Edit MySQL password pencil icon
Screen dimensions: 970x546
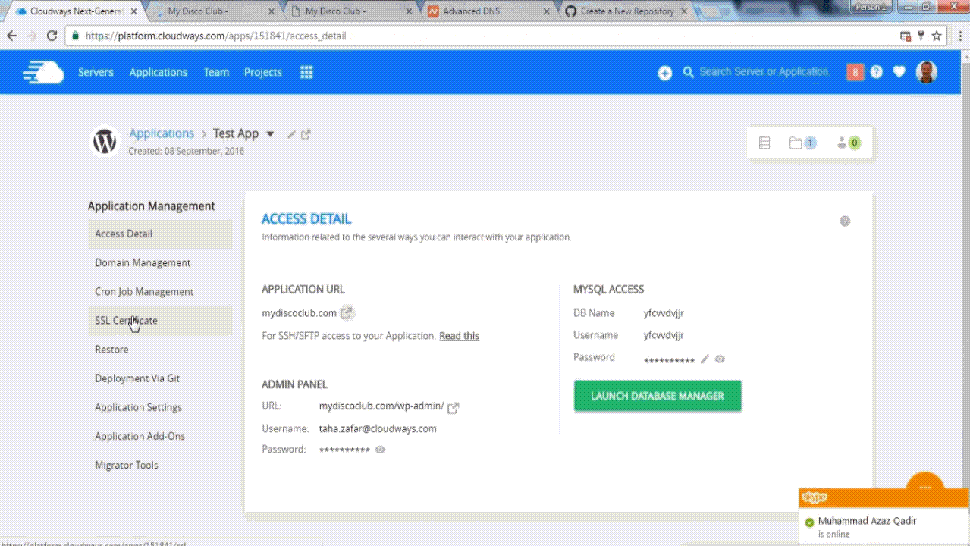click(704, 359)
